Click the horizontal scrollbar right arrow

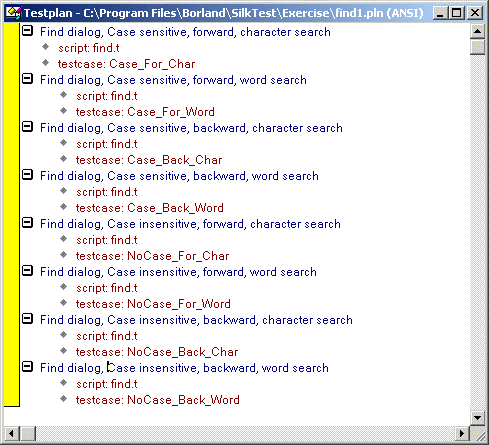pos(462,433)
